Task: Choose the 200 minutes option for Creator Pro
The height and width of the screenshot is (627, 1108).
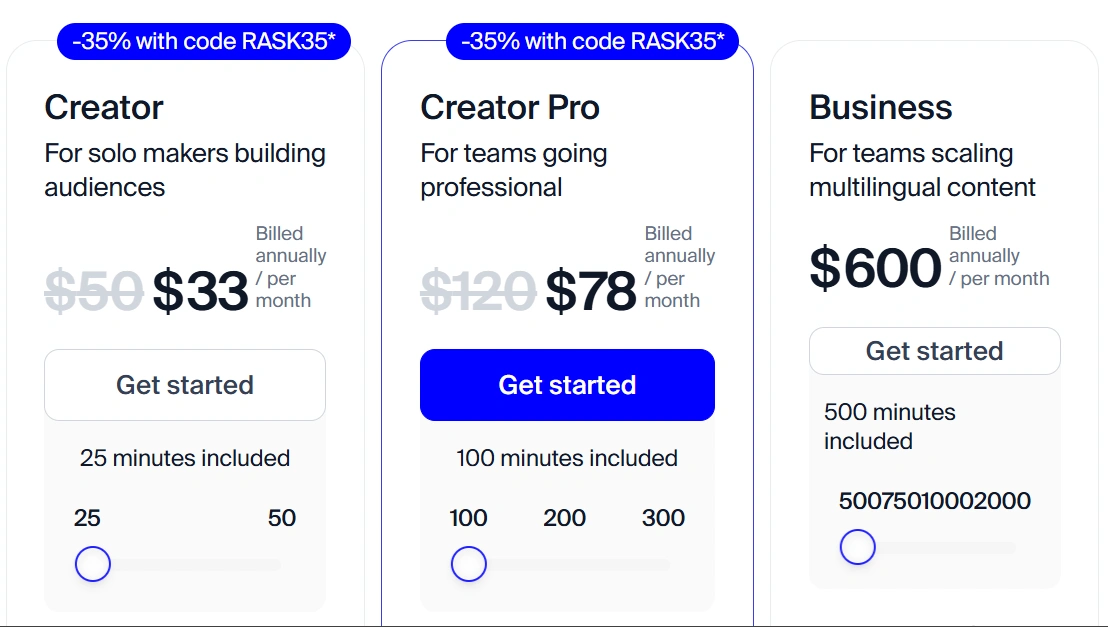Action: pos(565,518)
